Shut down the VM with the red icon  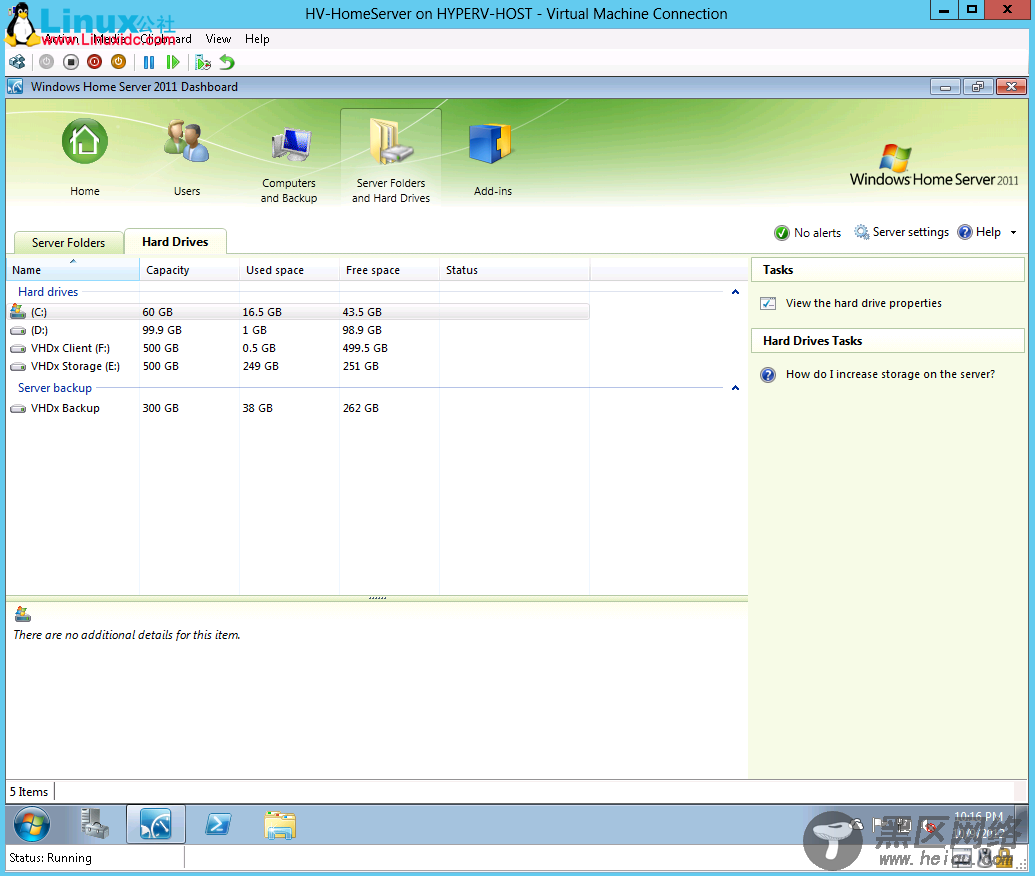[94, 62]
